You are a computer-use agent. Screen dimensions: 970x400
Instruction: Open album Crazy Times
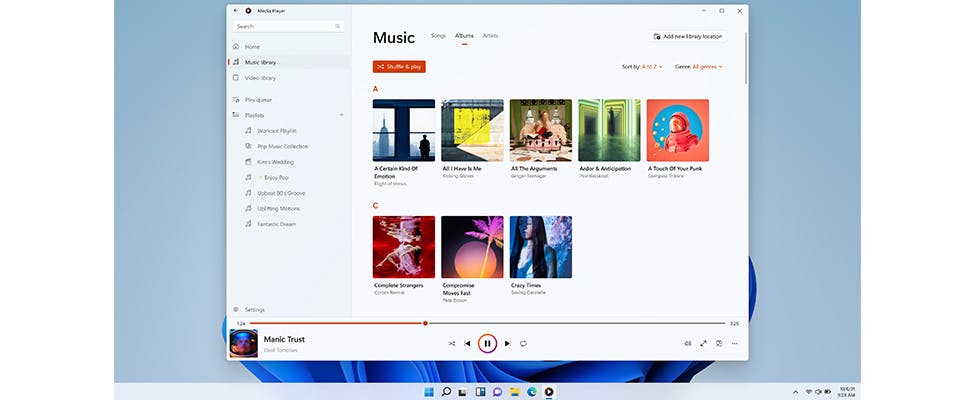tap(541, 247)
